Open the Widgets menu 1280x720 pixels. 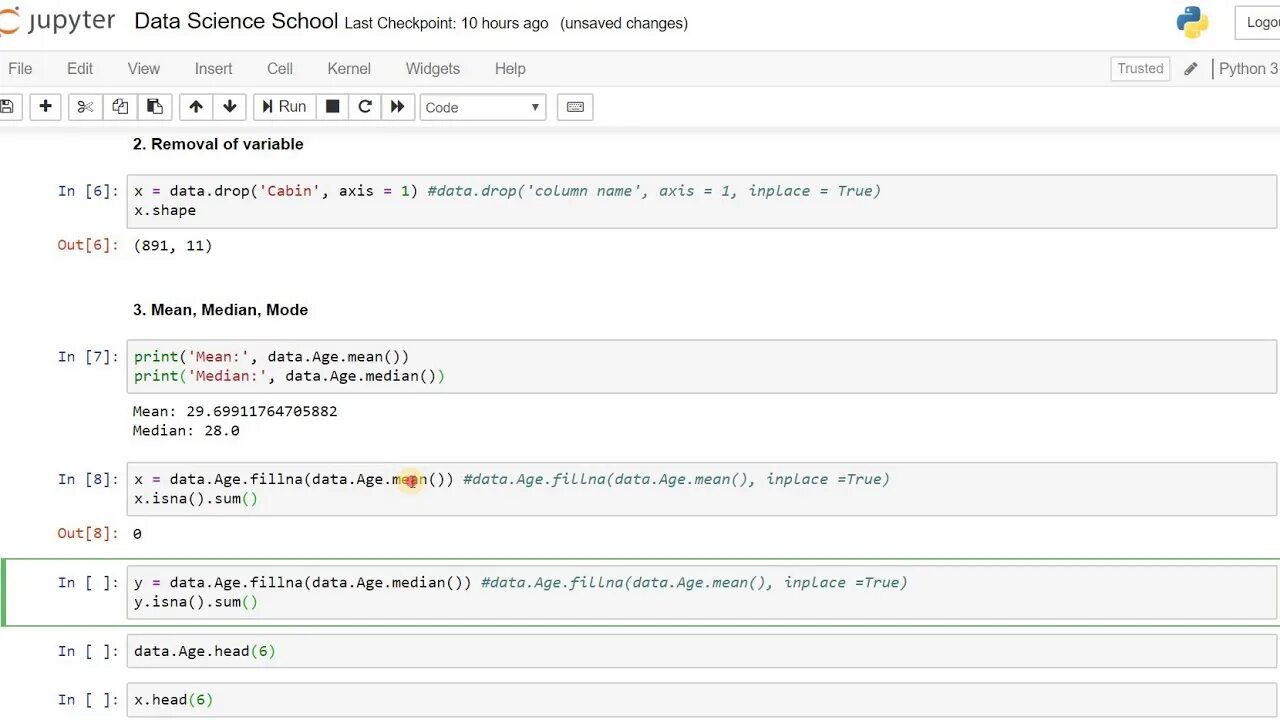(x=433, y=69)
